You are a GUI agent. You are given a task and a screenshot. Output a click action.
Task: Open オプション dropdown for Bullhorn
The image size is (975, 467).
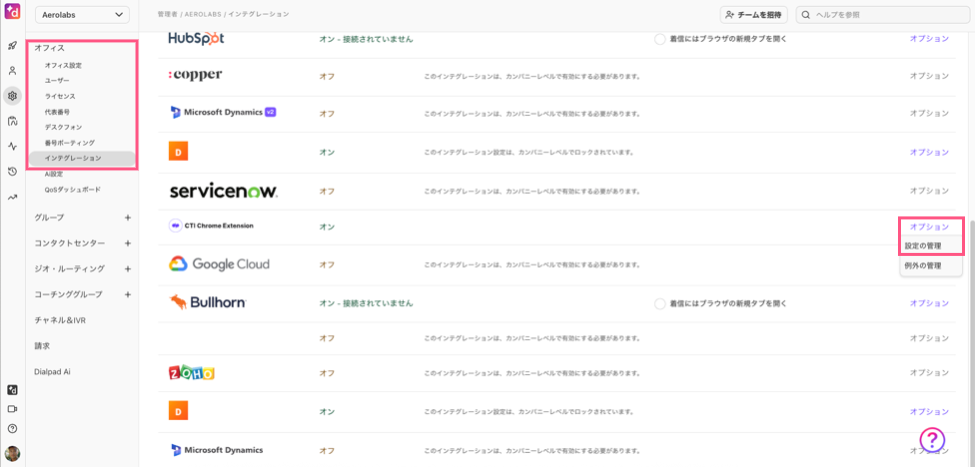pos(930,303)
